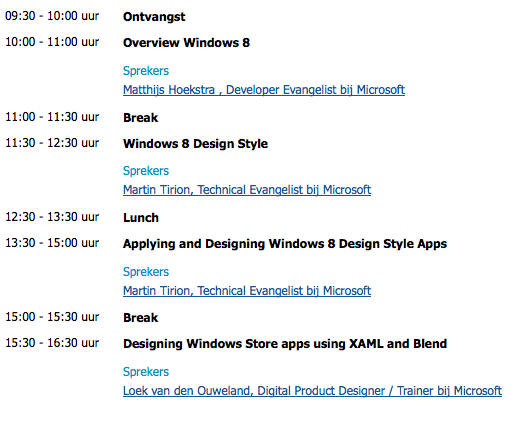Image resolution: width=532 pixels, height=426 pixels.
Task: Click the 09:30 - 10:00 uur time slot
Action: (52, 16)
